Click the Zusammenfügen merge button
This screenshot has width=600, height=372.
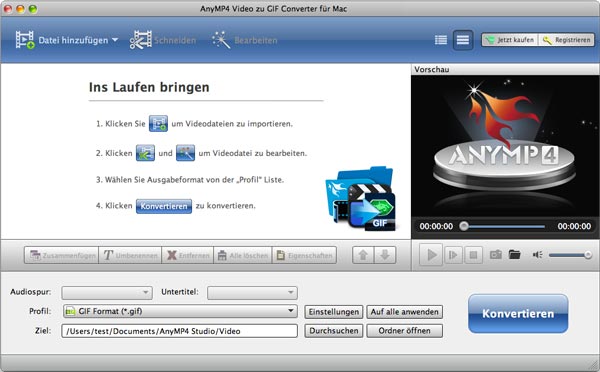click(x=62, y=255)
